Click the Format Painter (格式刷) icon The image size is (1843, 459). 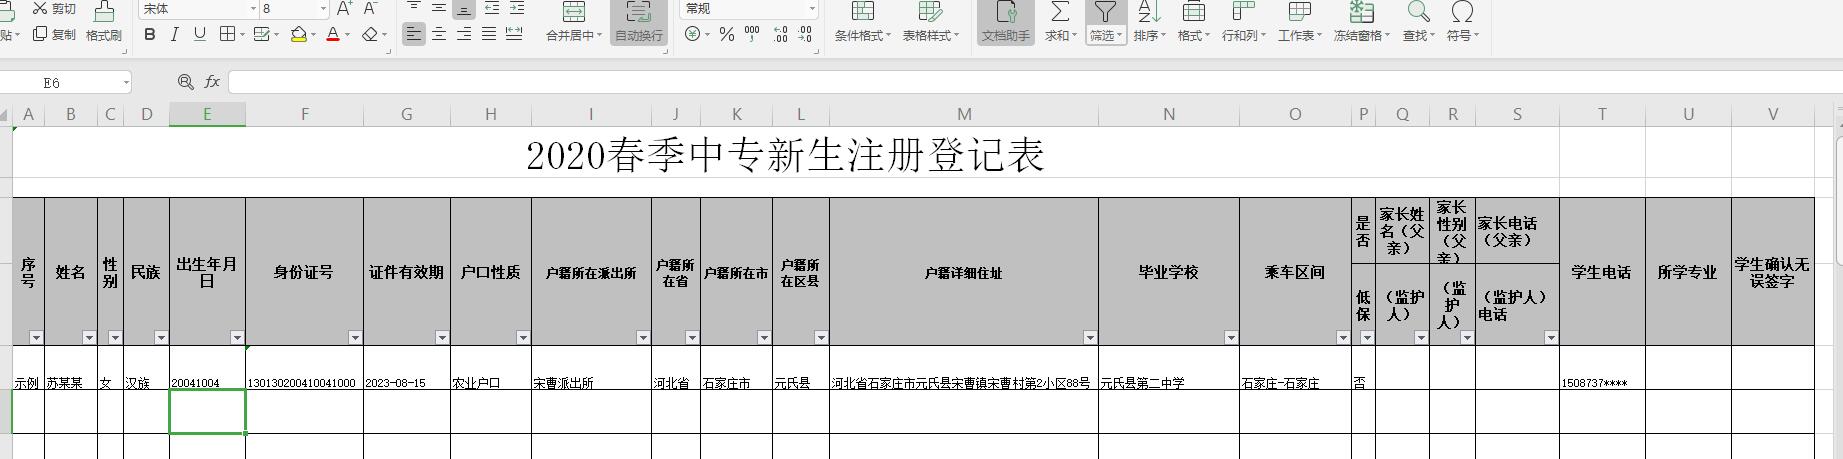point(104,12)
